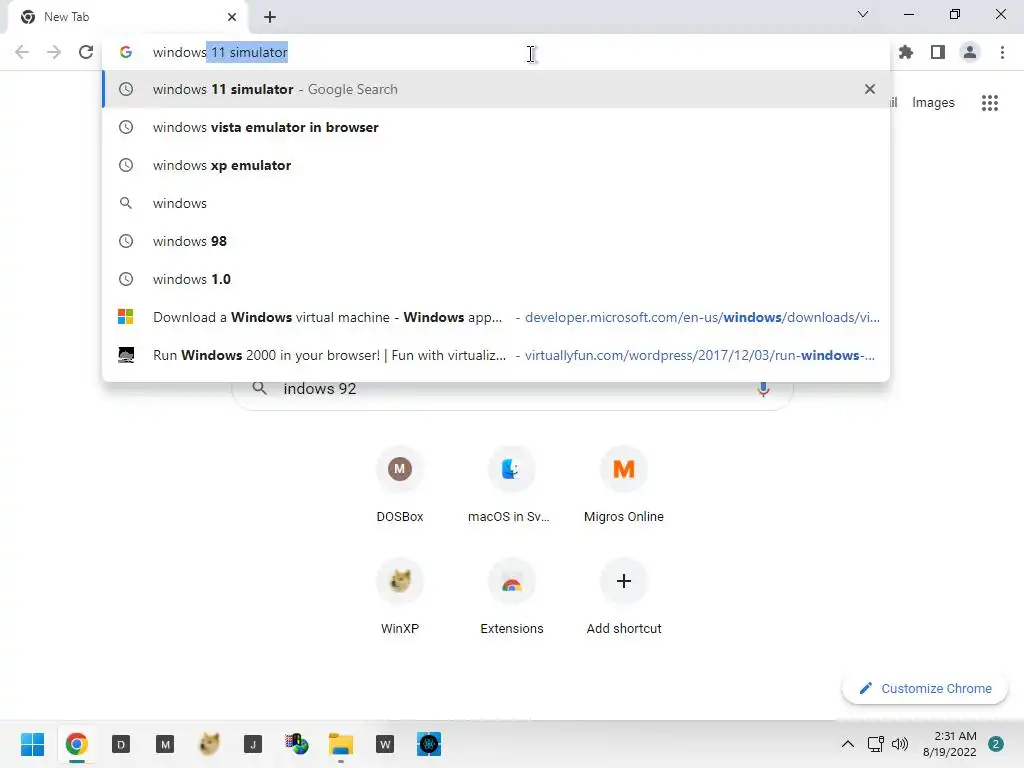Choose the 'windows 98' history suggestion
This screenshot has height=768, width=1024.
(496, 241)
